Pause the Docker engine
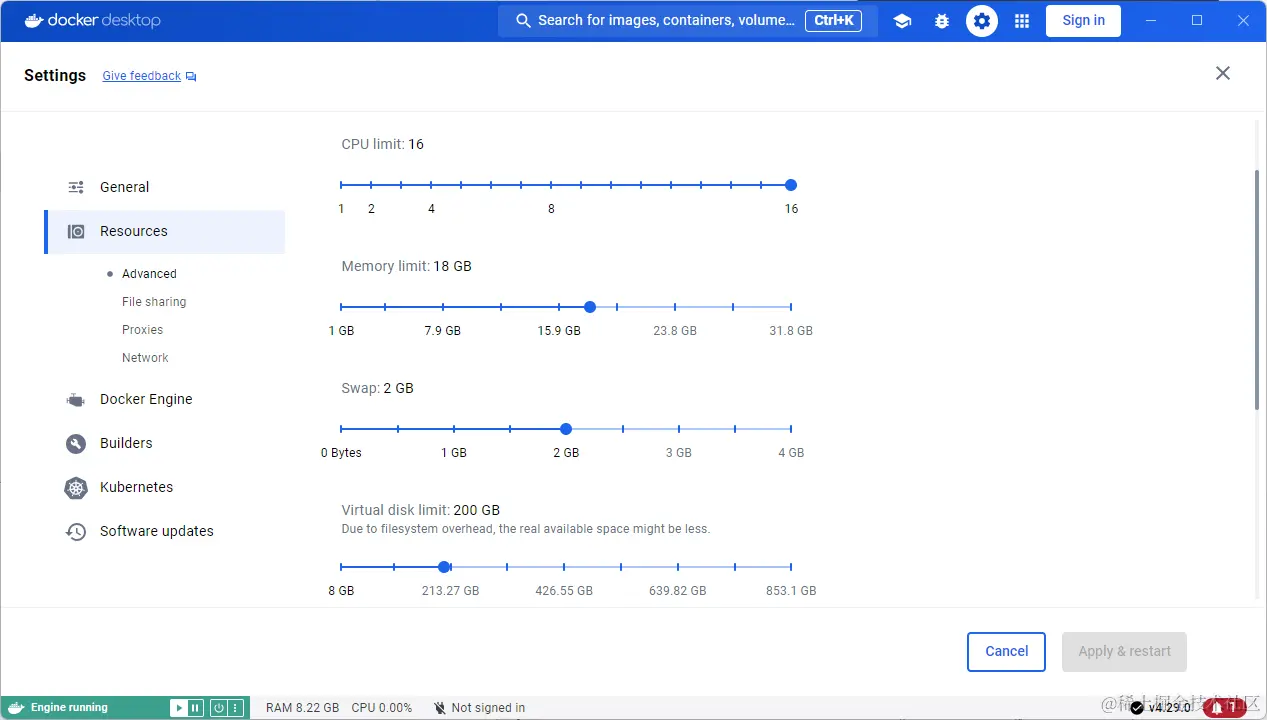This screenshot has width=1267, height=720. pyautogui.click(x=195, y=708)
